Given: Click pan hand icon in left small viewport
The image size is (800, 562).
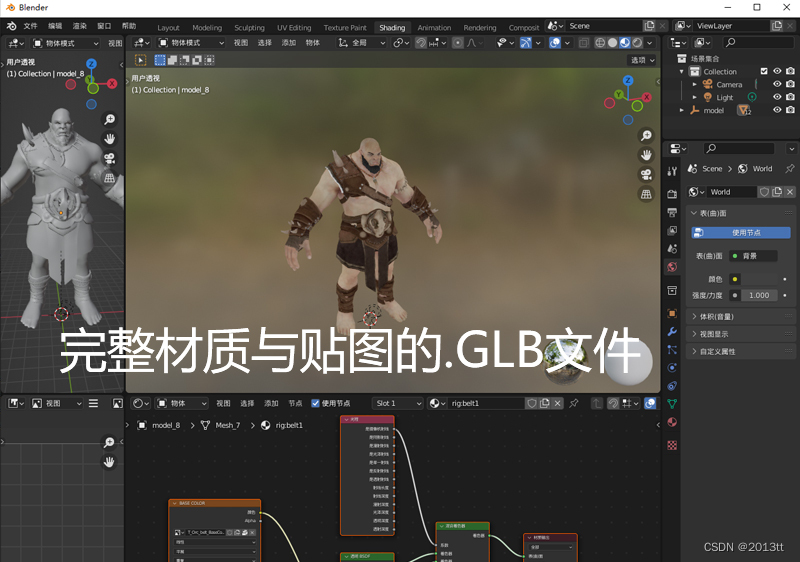Looking at the screenshot, I should tap(109, 139).
